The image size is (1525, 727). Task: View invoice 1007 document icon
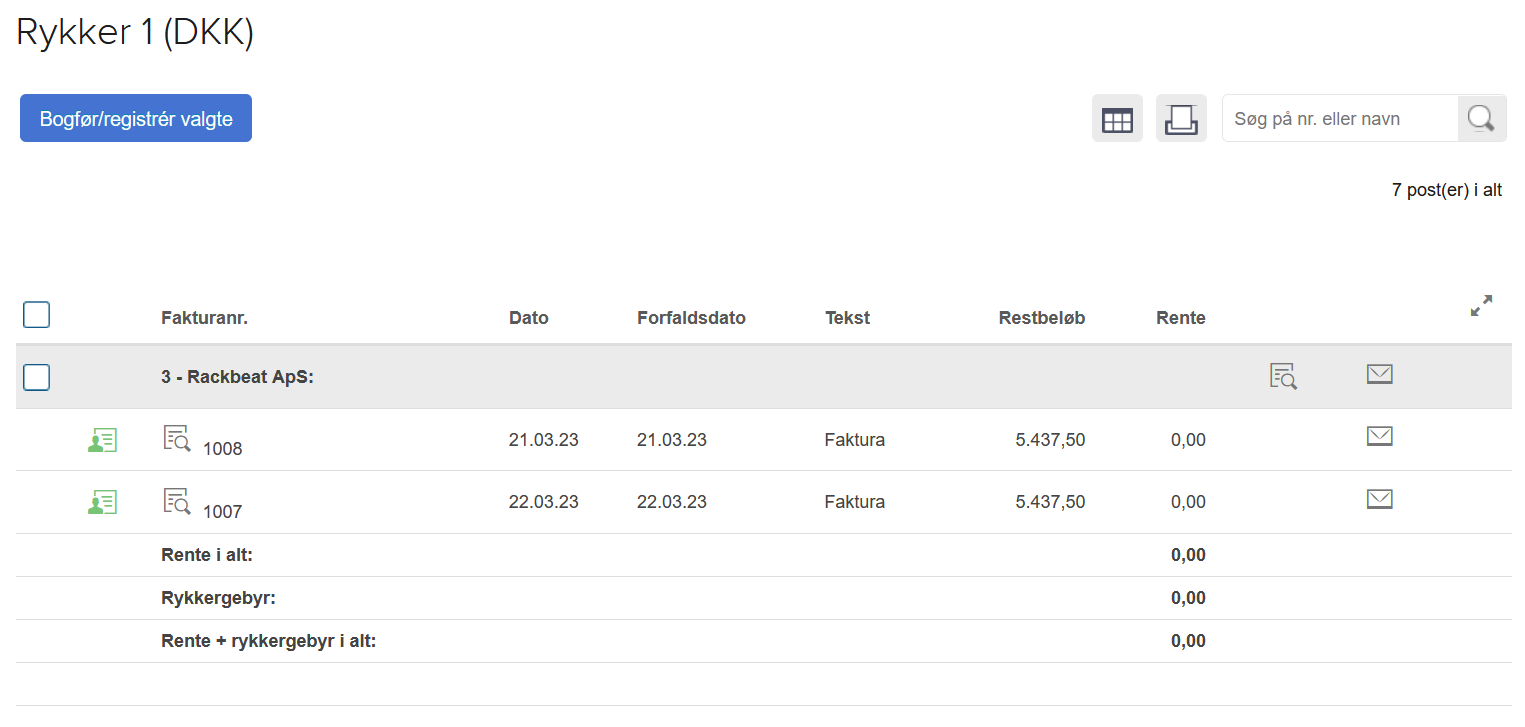(177, 500)
